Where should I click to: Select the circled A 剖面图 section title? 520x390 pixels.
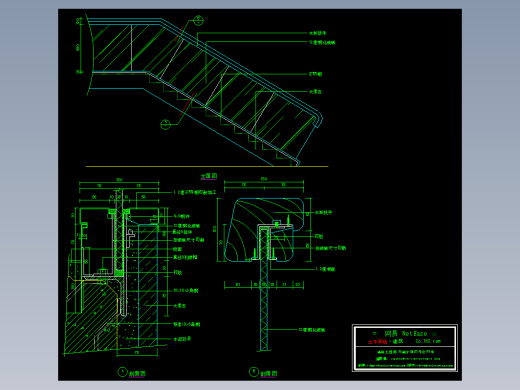click(132, 373)
